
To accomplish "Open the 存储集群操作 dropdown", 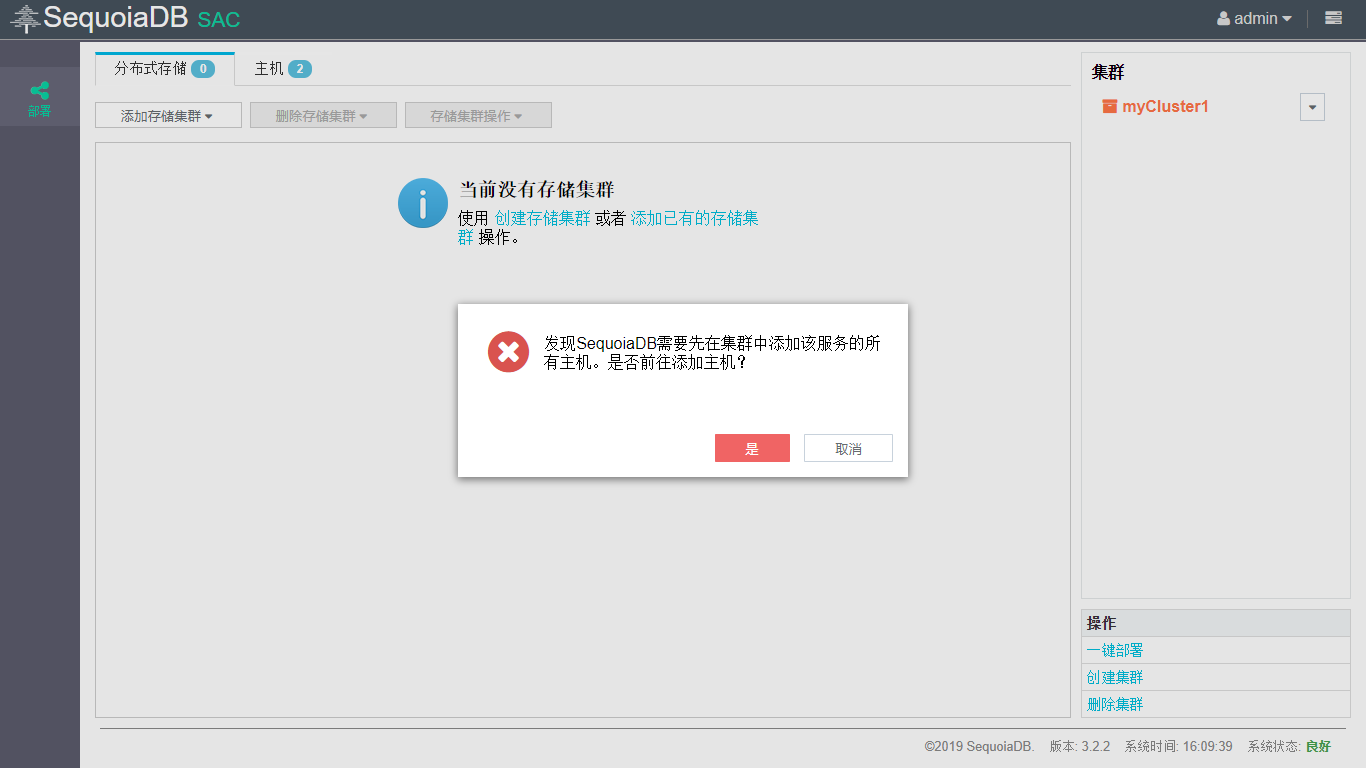I will tap(478, 115).
